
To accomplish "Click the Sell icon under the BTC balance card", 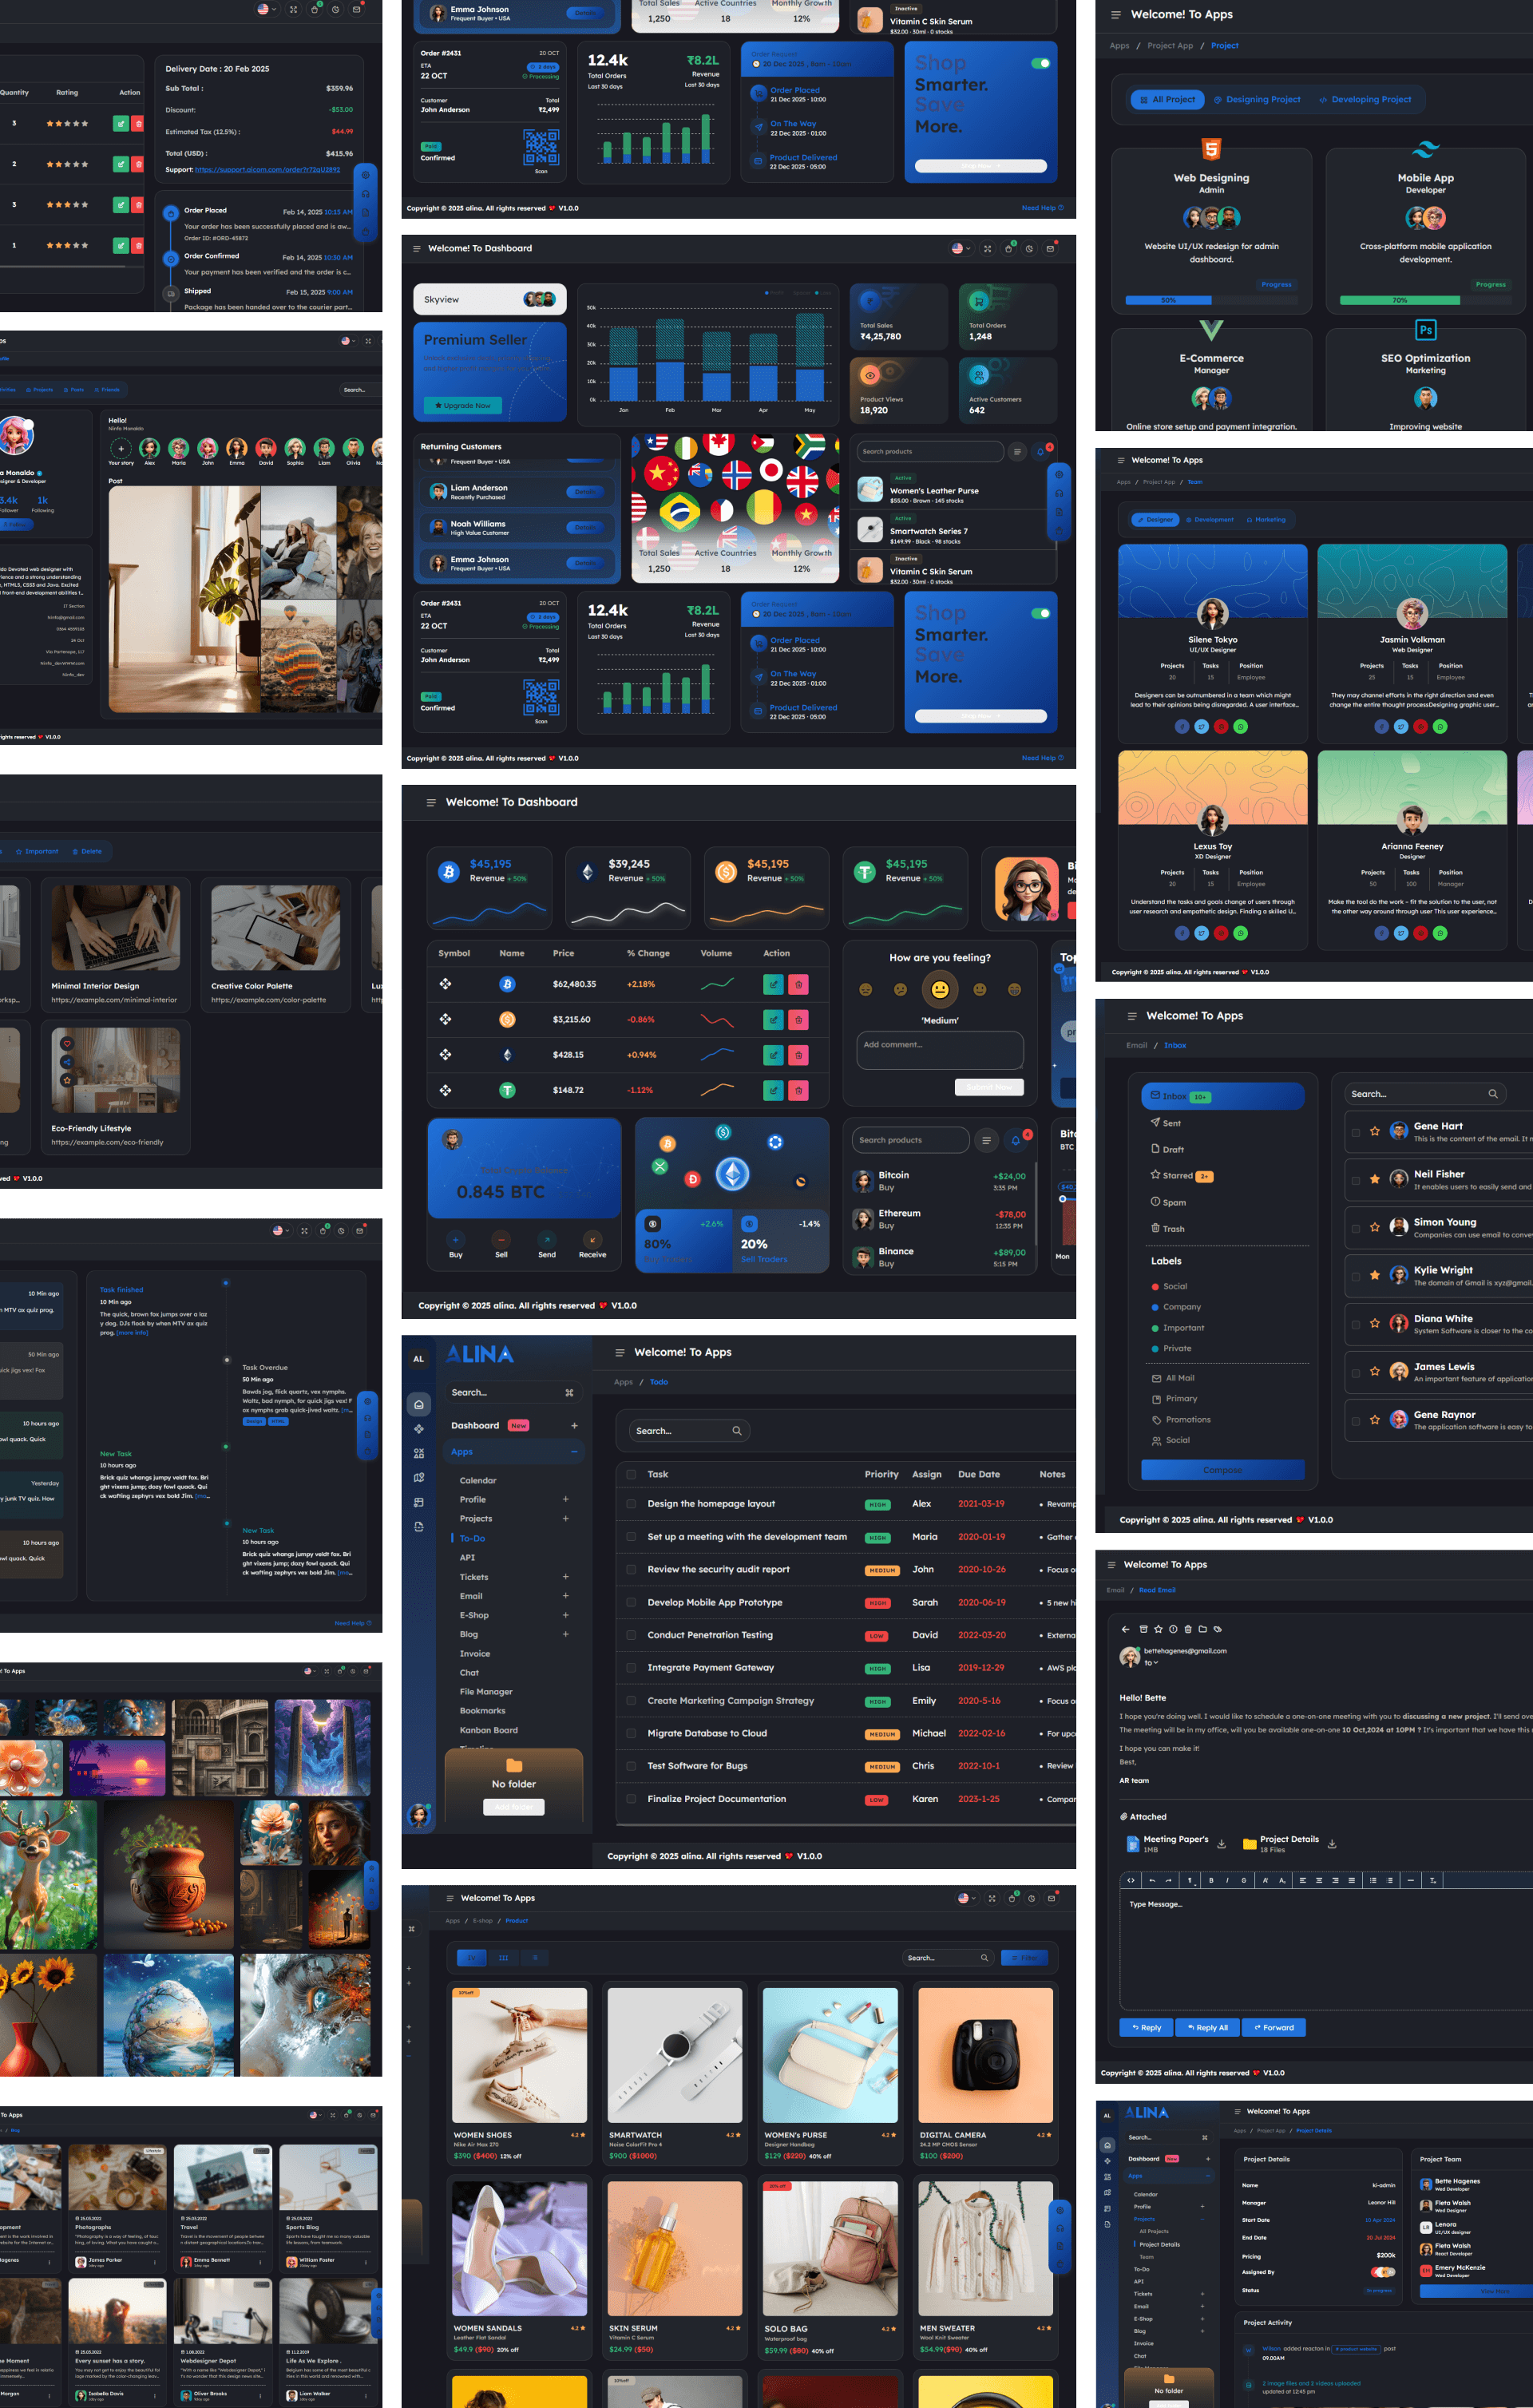I will click(501, 1239).
